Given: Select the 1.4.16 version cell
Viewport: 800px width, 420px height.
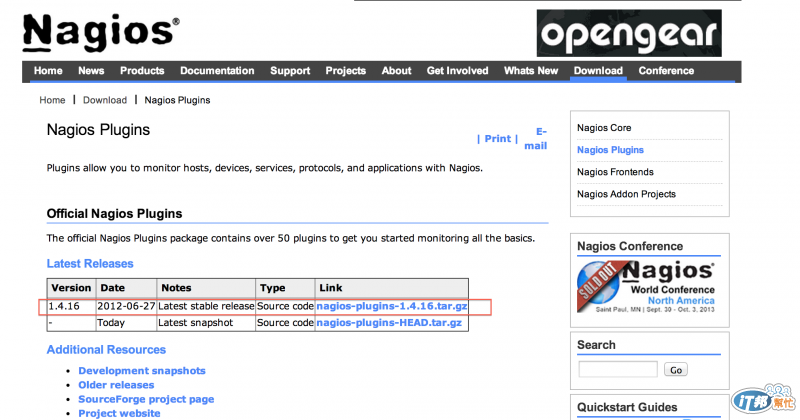Looking at the screenshot, I should [72, 306].
